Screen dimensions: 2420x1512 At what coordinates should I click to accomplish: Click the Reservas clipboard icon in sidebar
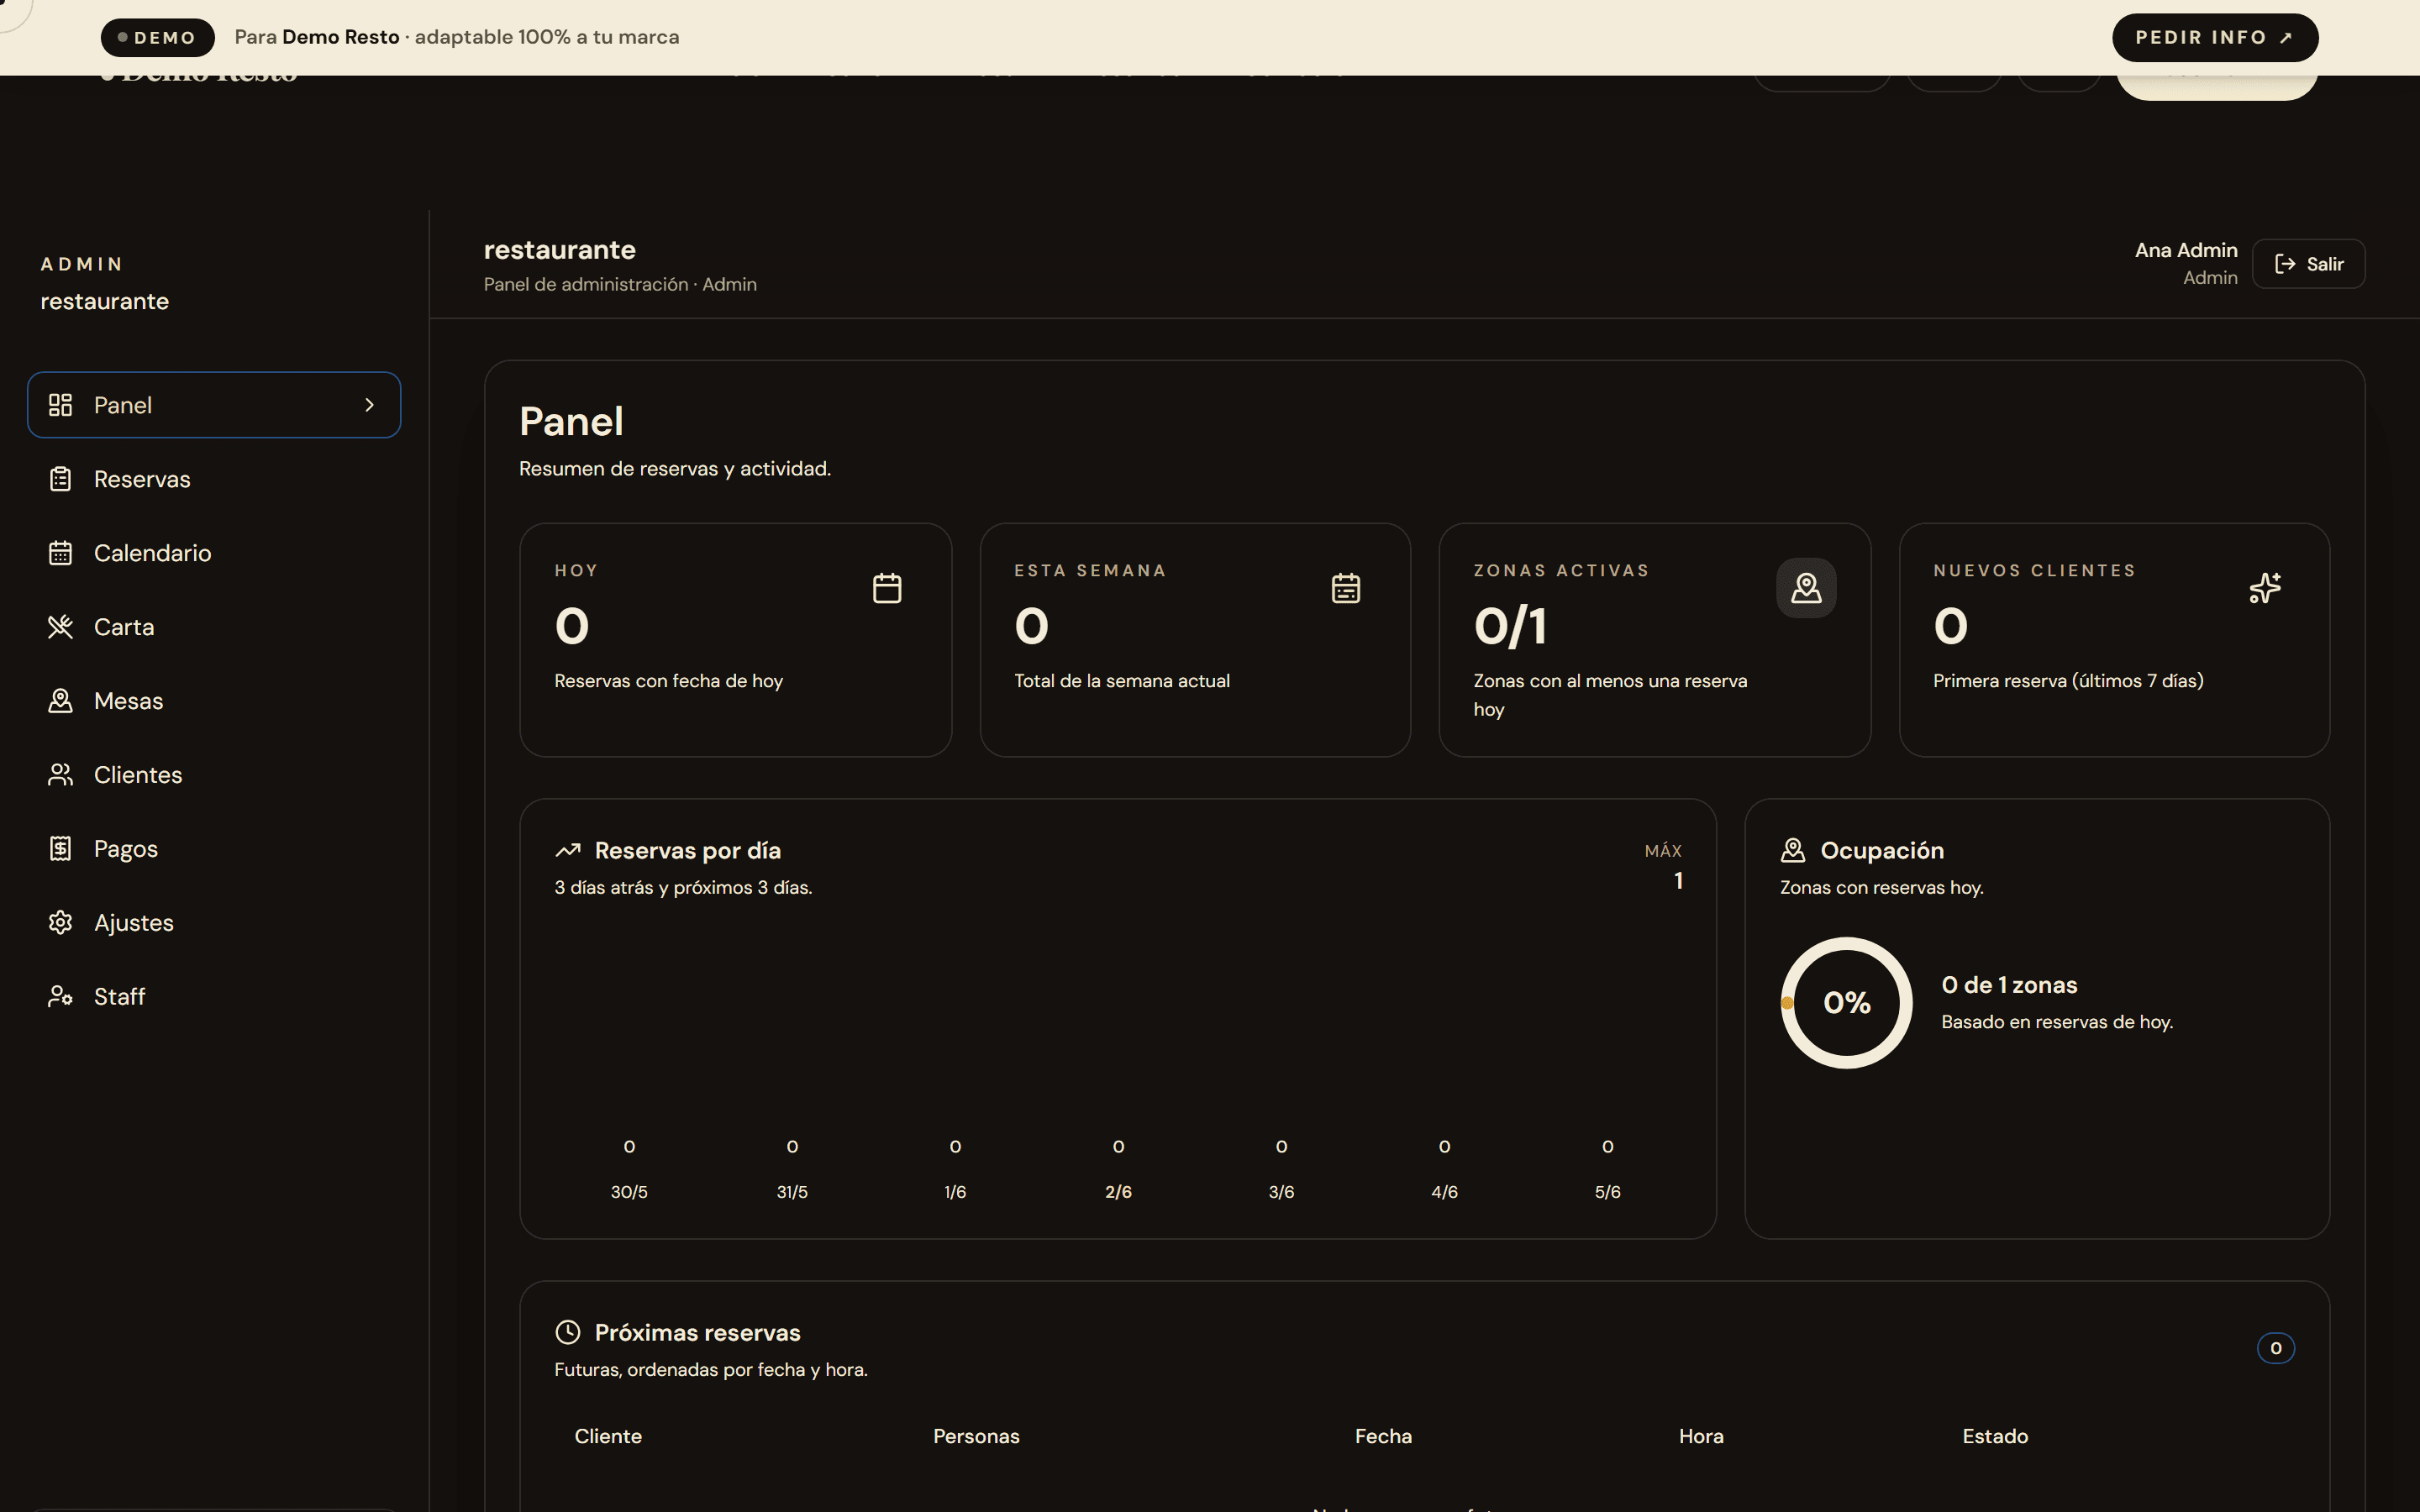pos(60,479)
